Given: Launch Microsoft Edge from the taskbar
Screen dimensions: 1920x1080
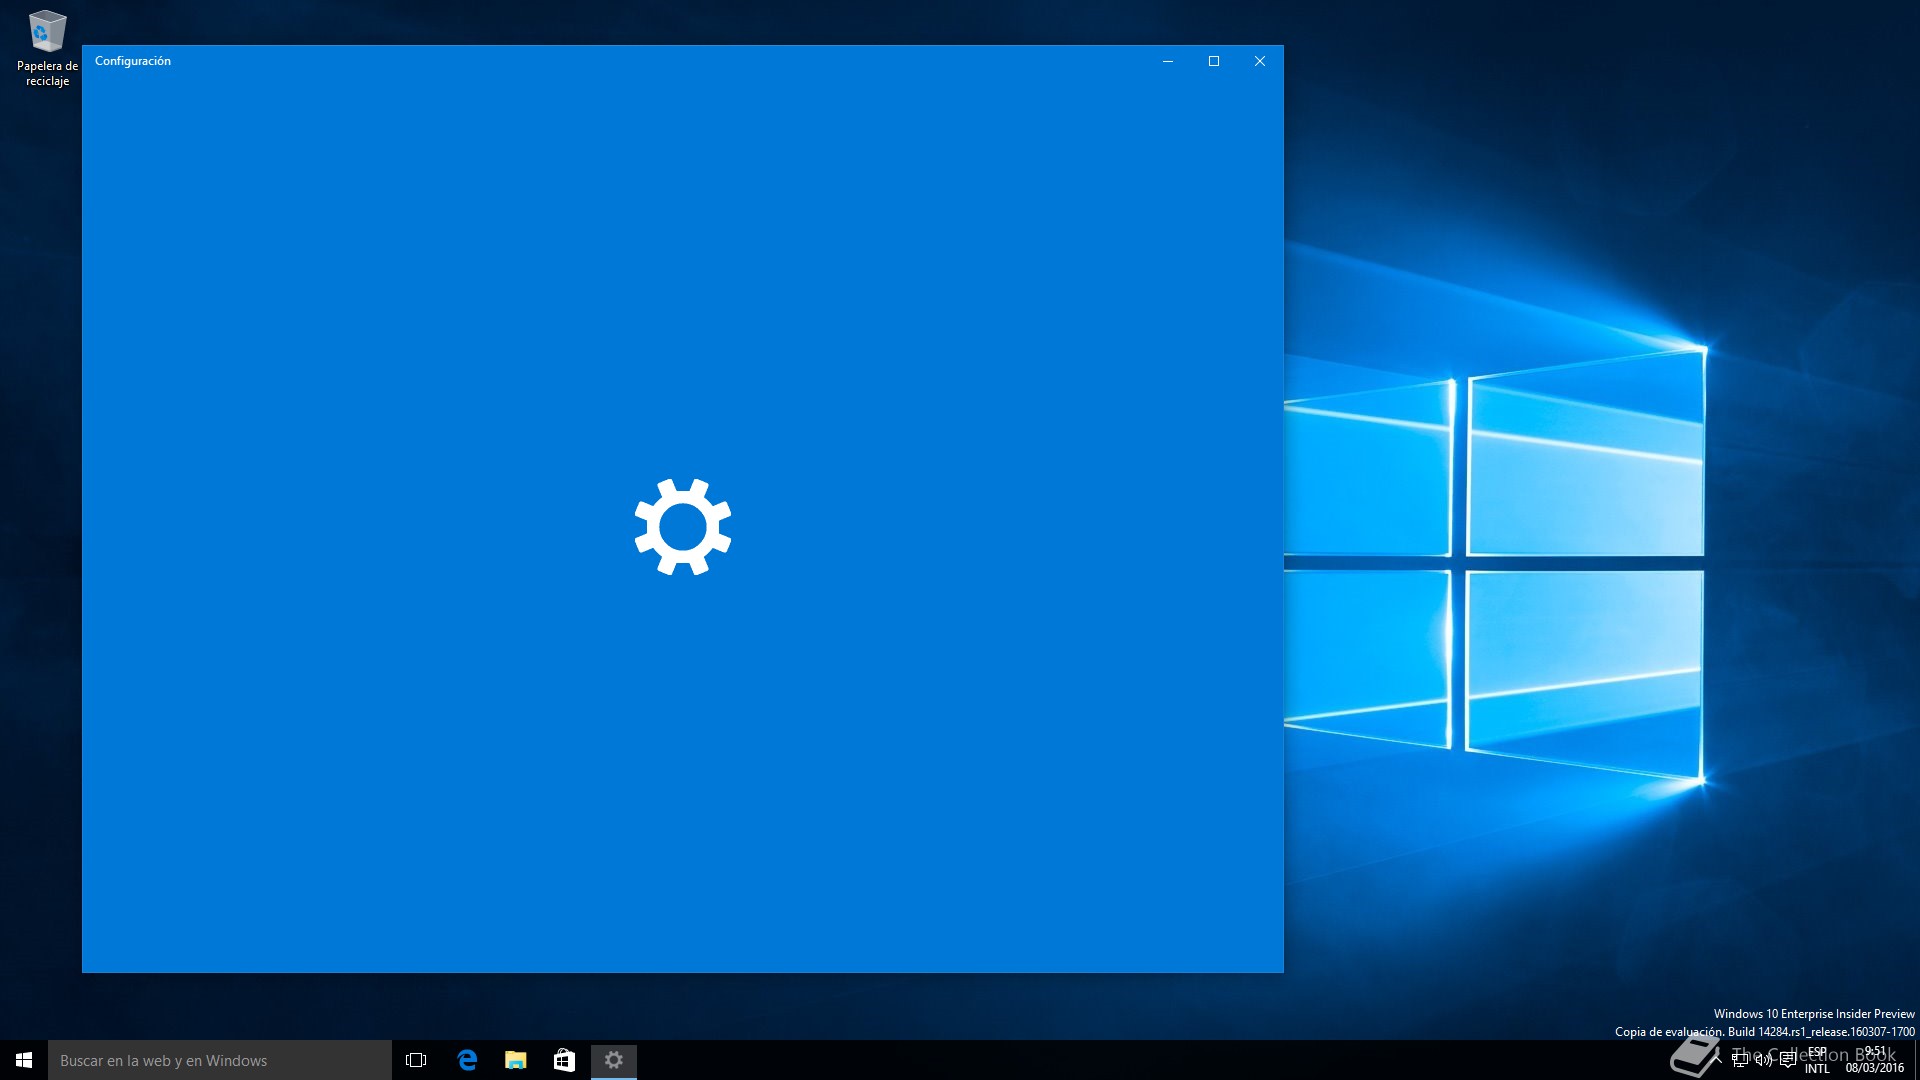Looking at the screenshot, I should point(467,1060).
